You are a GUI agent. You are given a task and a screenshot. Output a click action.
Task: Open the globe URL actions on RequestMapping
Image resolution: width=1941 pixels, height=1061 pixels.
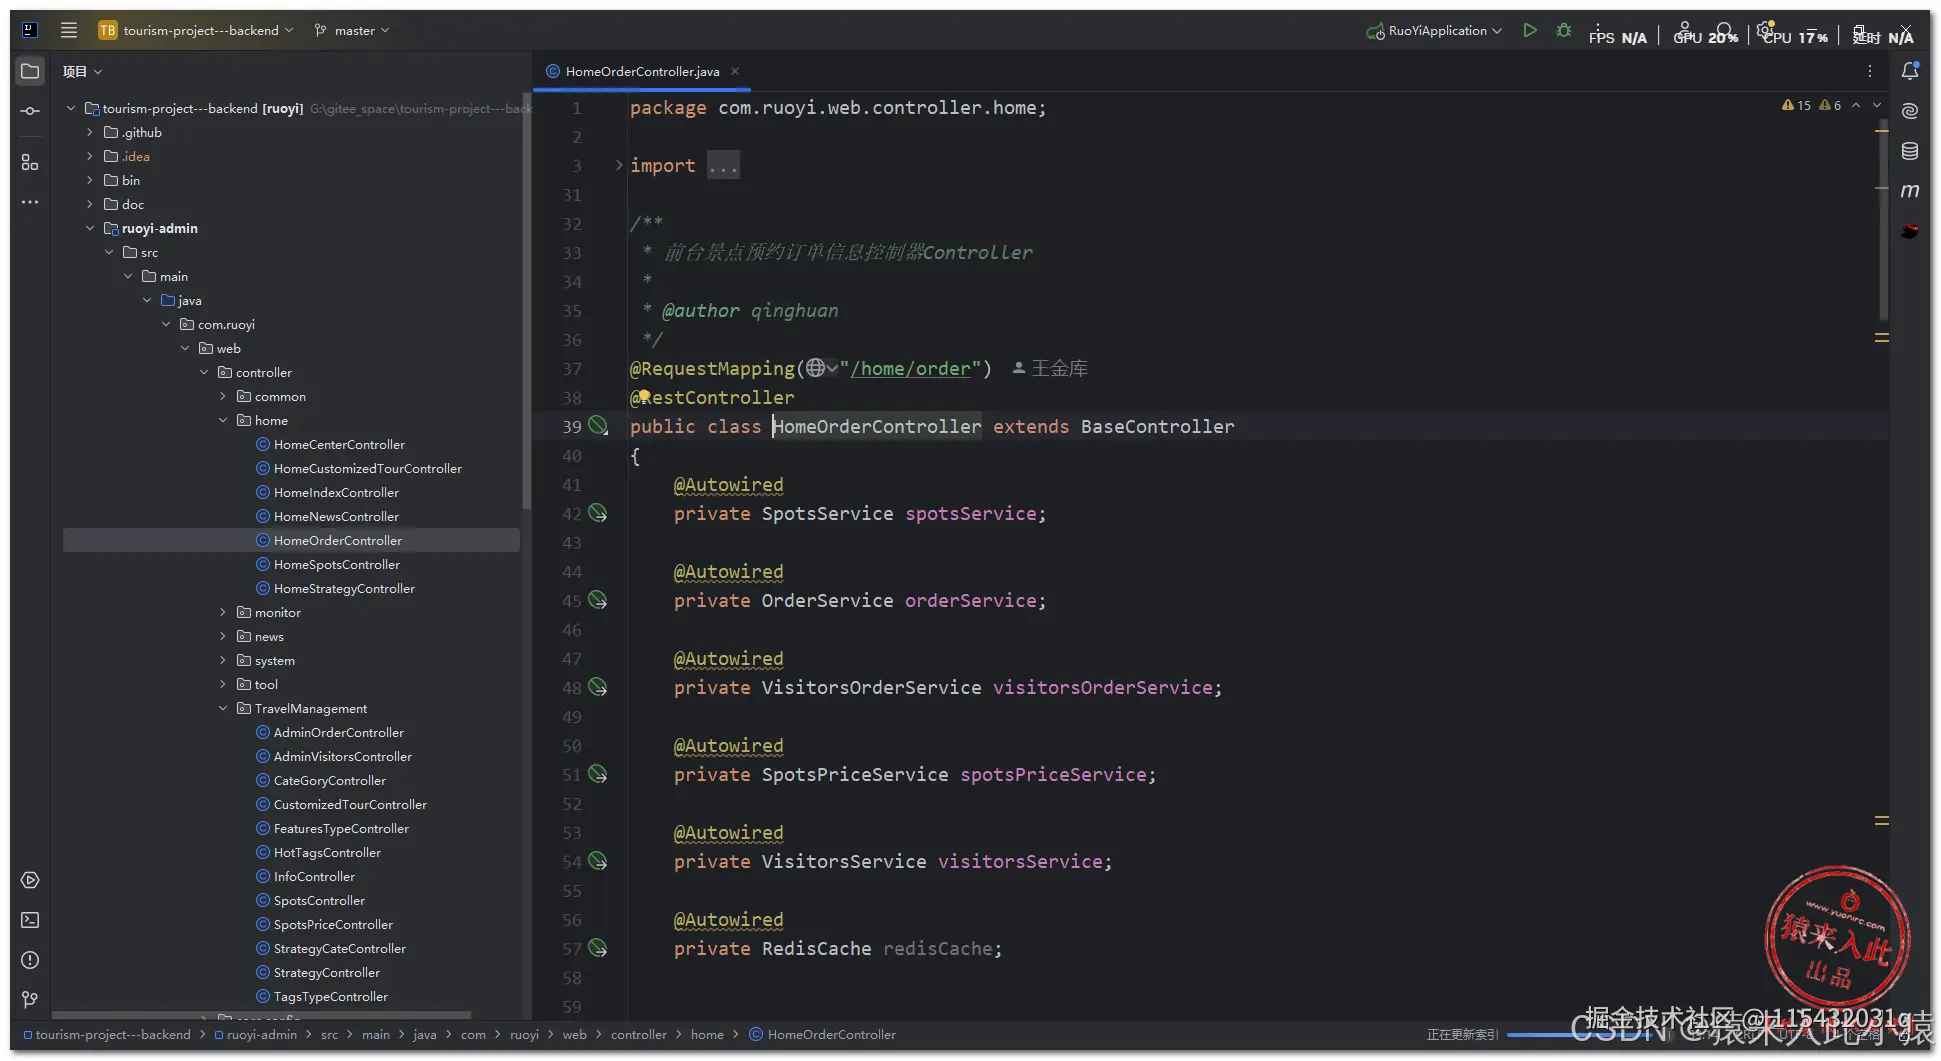[x=822, y=368]
